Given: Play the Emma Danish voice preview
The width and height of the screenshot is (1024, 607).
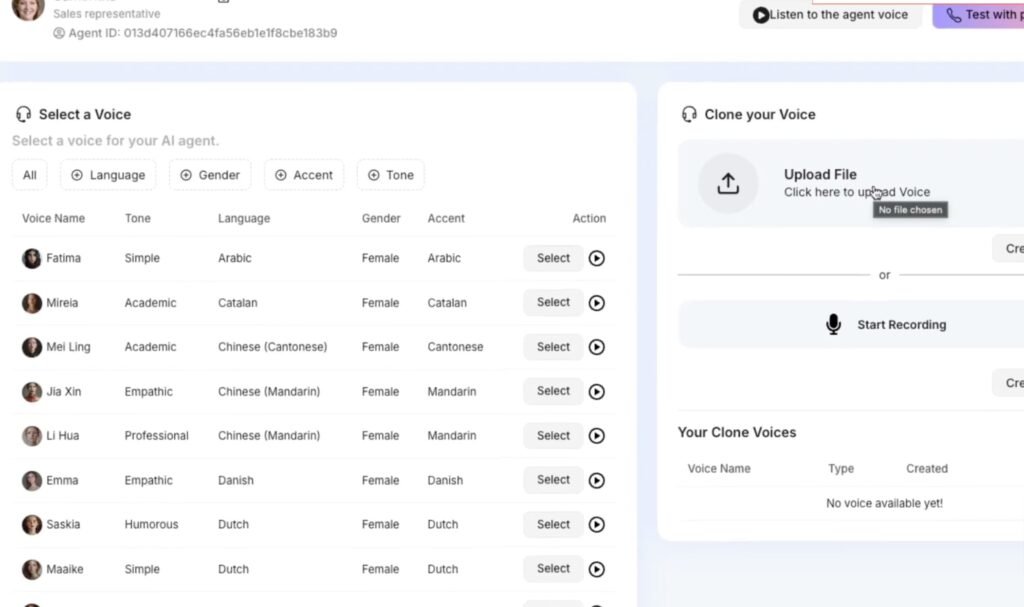Looking at the screenshot, I should (x=597, y=480).
